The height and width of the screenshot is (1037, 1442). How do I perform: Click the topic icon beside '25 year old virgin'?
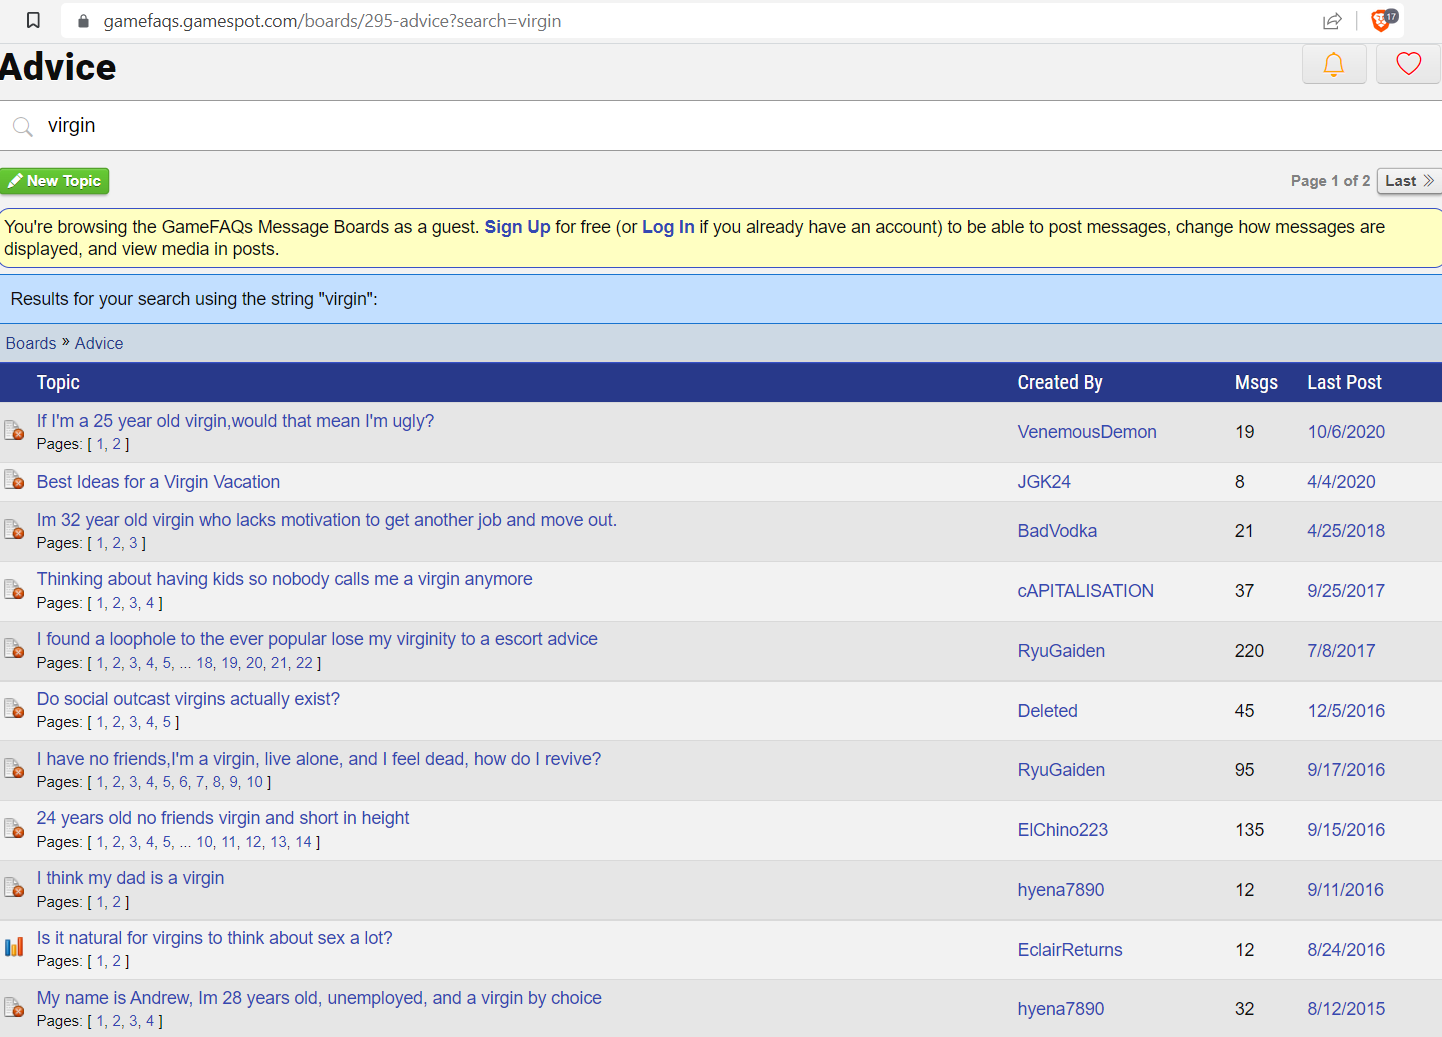pos(14,430)
